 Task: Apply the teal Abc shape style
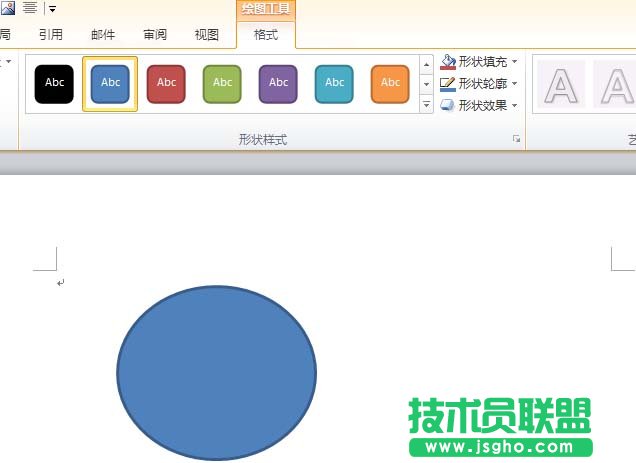click(x=334, y=84)
